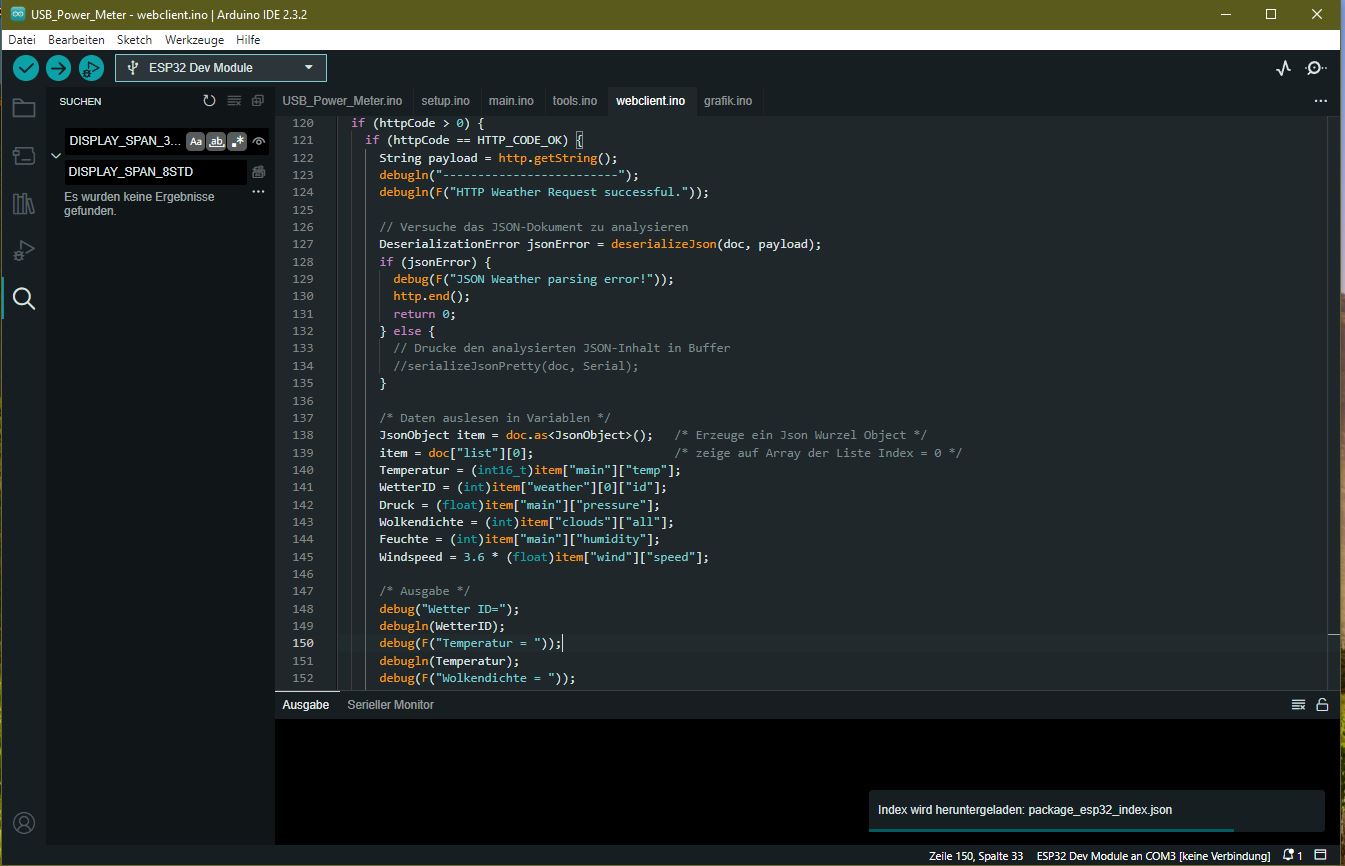Viewport: 1345px width, 866px height.
Task: Click the SUCHEN panel heading
Action: 80,101
